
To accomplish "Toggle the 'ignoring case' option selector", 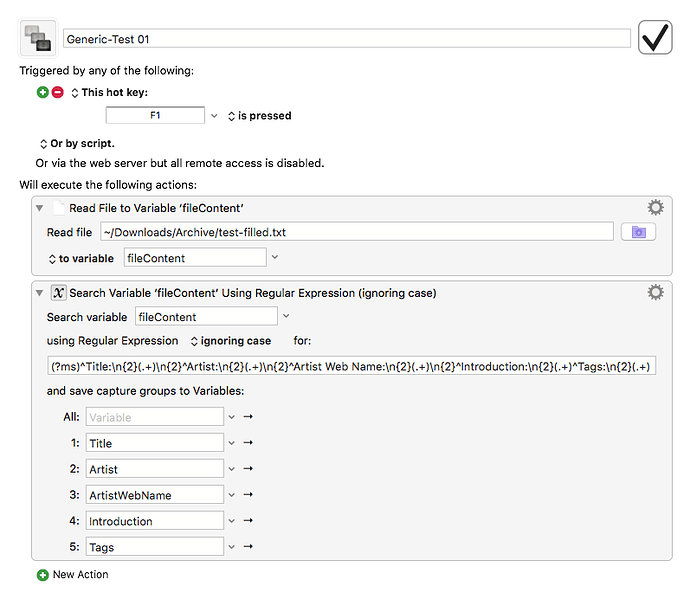I will click(x=231, y=341).
